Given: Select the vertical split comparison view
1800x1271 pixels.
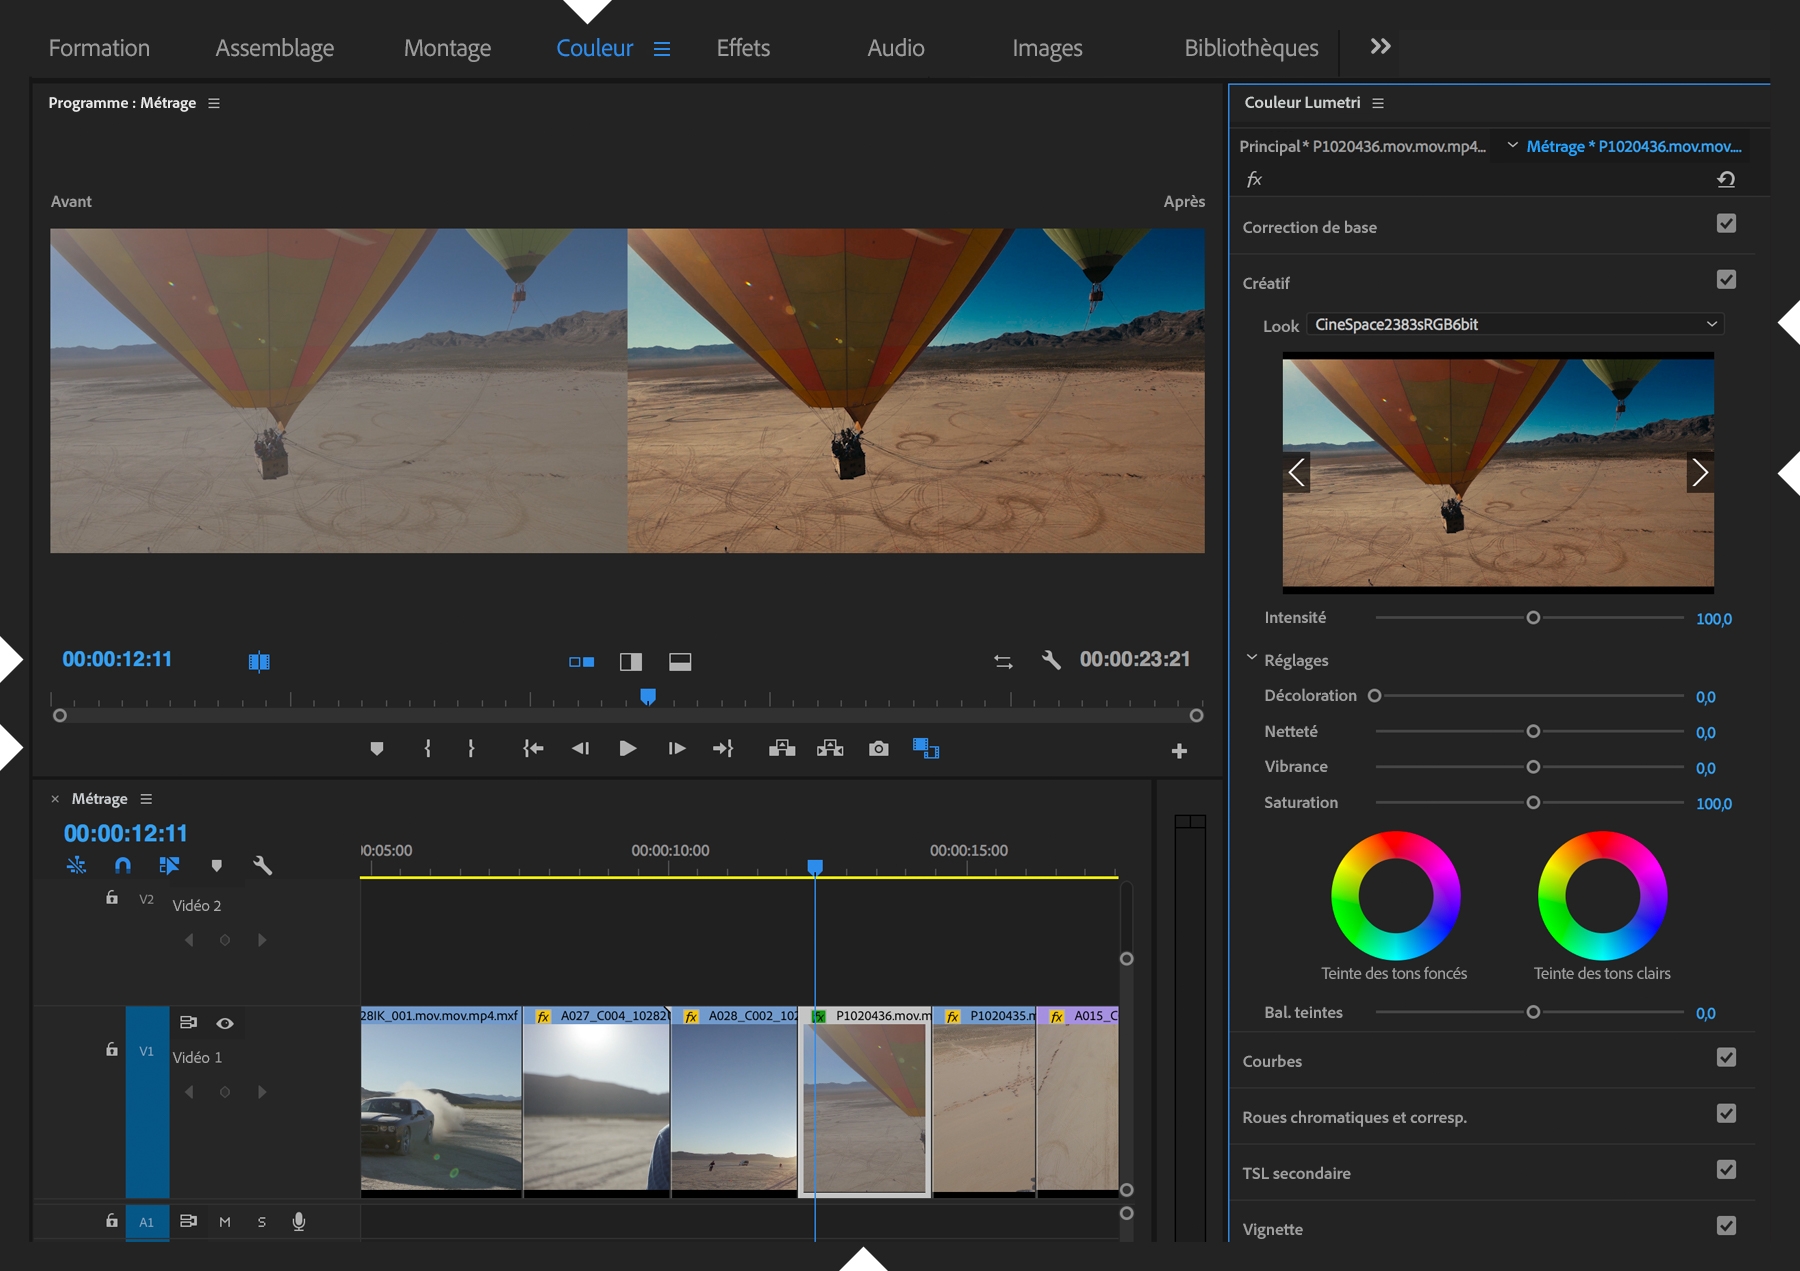Looking at the screenshot, I should [x=631, y=661].
